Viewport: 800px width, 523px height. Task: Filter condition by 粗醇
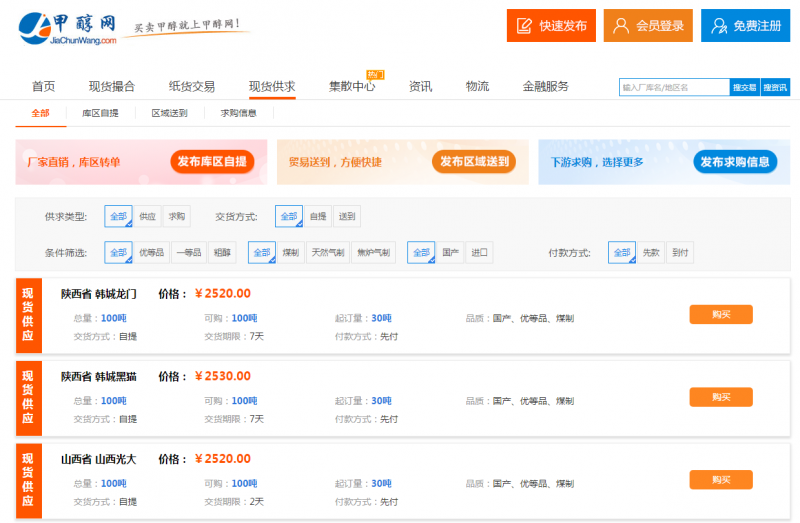(x=222, y=253)
